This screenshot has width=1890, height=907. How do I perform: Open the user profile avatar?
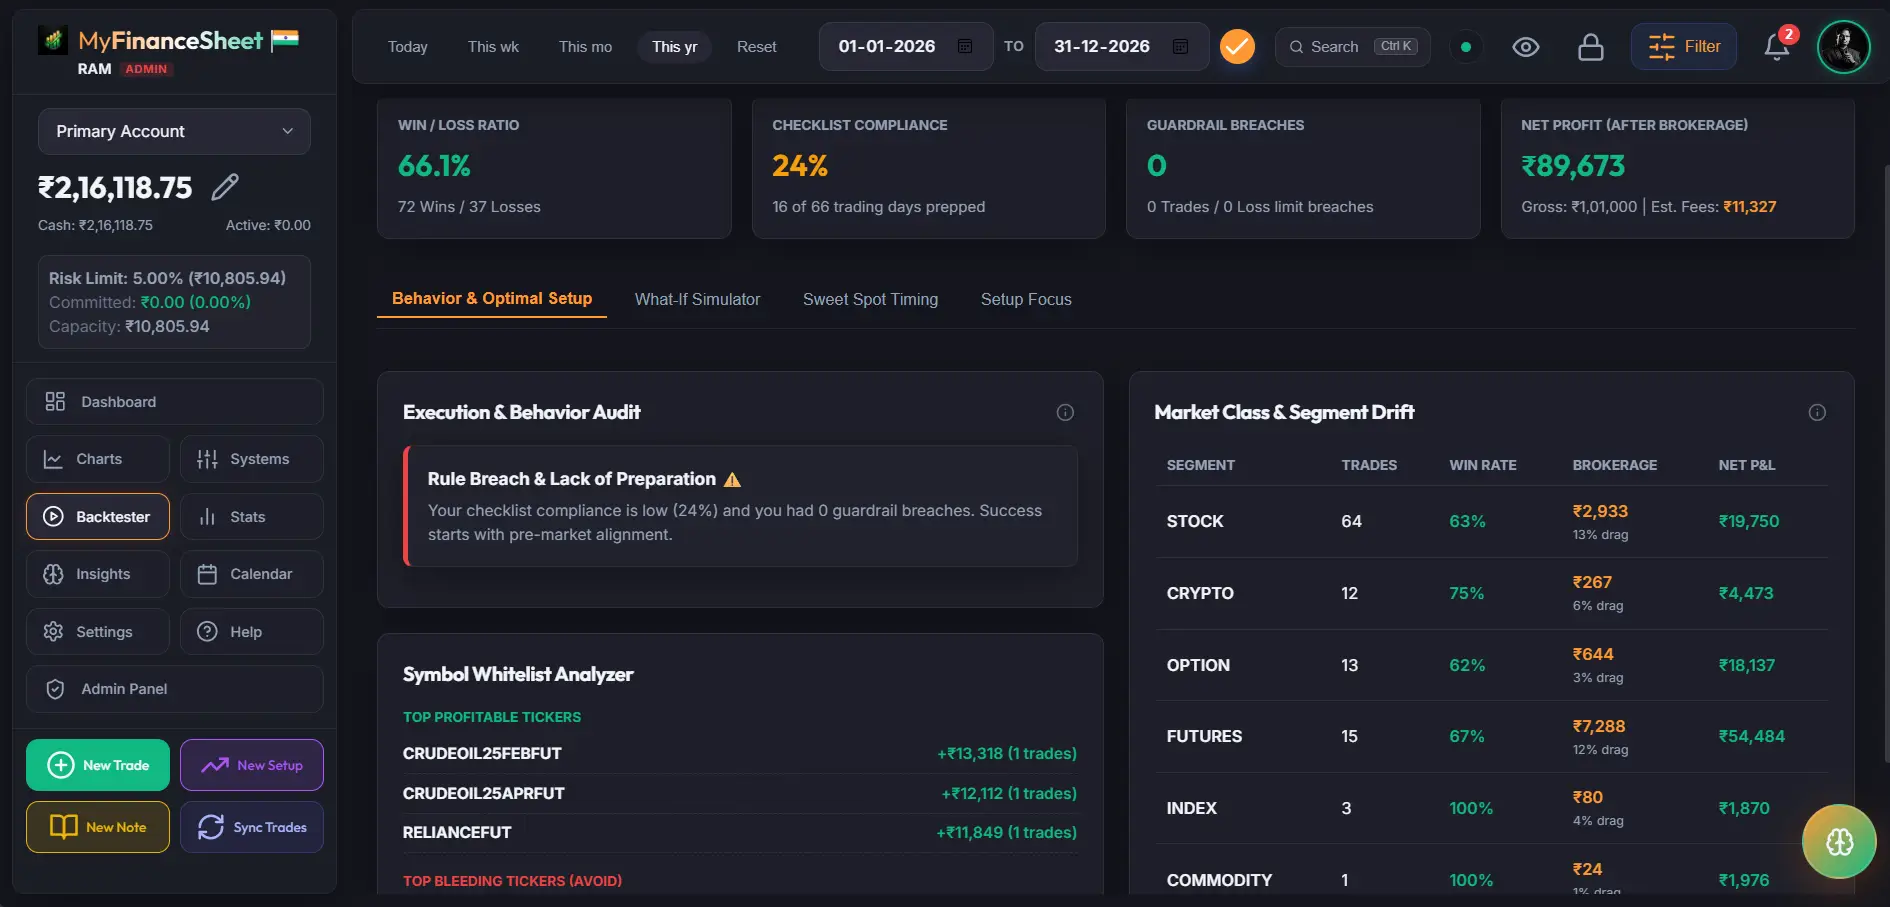point(1843,47)
